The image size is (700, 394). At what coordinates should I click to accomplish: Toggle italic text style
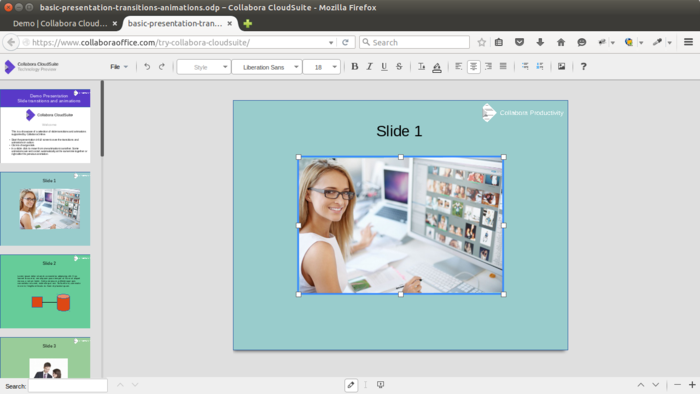[369, 66]
